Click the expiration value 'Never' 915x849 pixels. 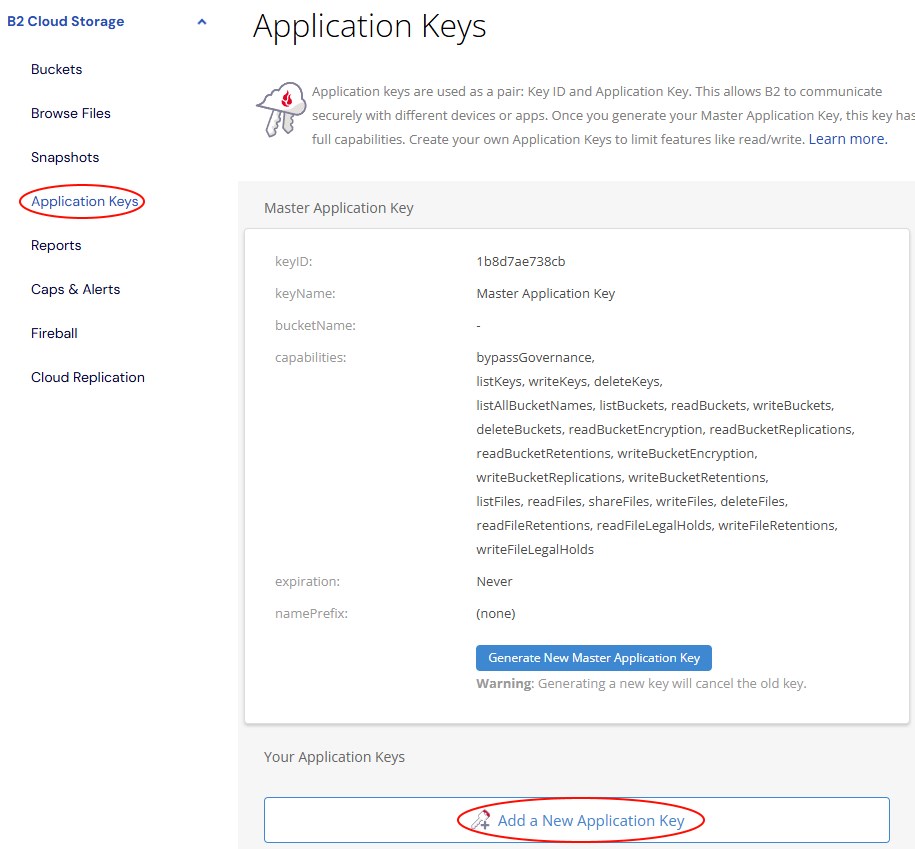[494, 582]
